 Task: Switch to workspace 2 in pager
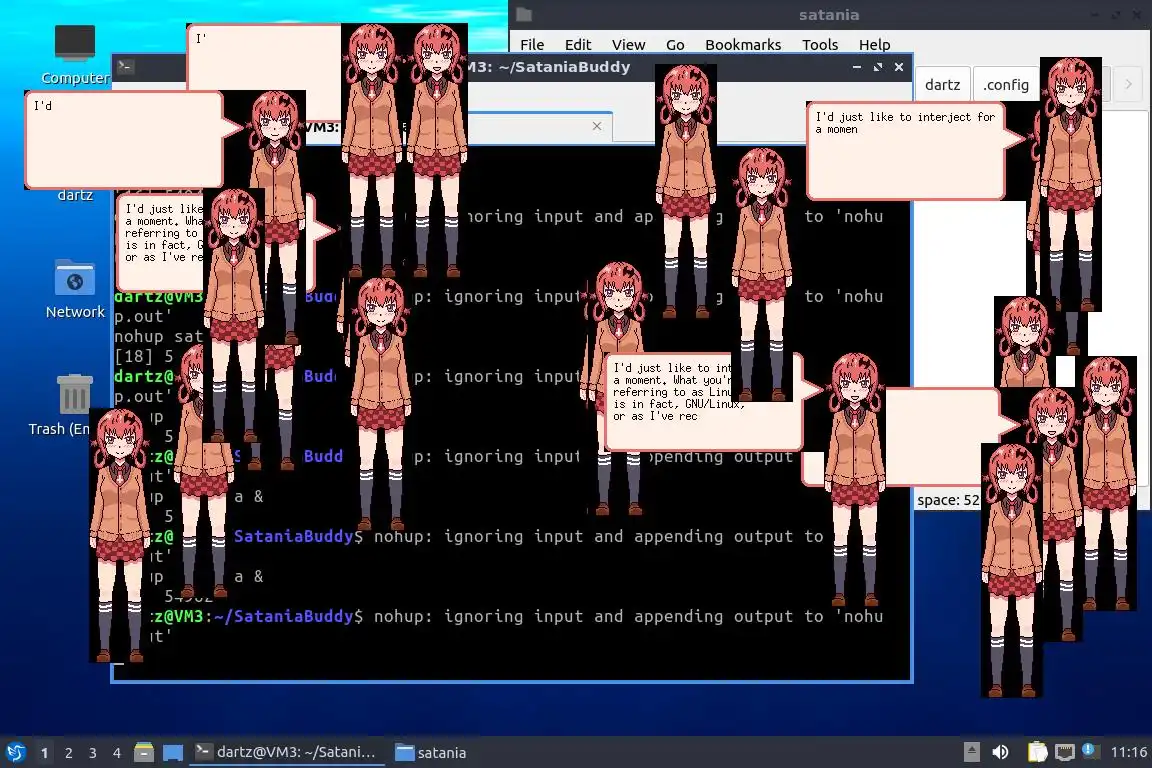pos(68,753)
